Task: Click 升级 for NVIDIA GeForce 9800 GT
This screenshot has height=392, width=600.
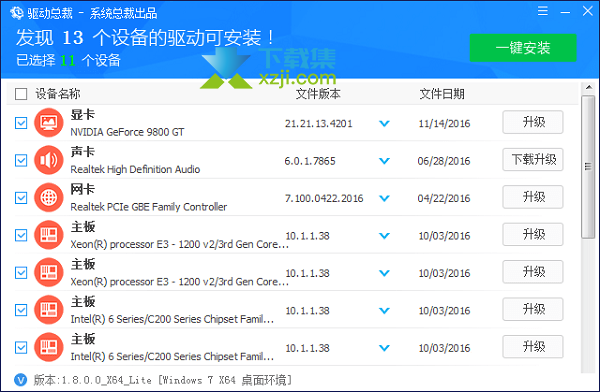Action: 533,122
